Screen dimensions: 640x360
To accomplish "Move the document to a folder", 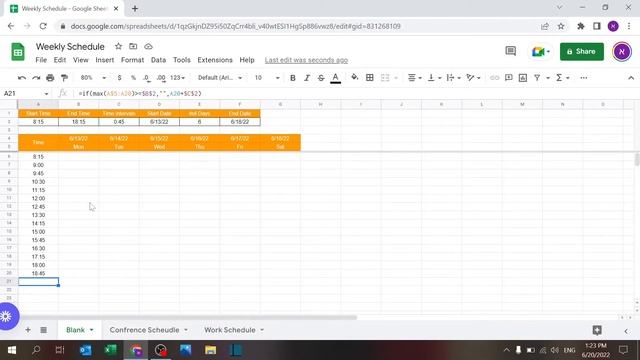I will pos(133,47).
